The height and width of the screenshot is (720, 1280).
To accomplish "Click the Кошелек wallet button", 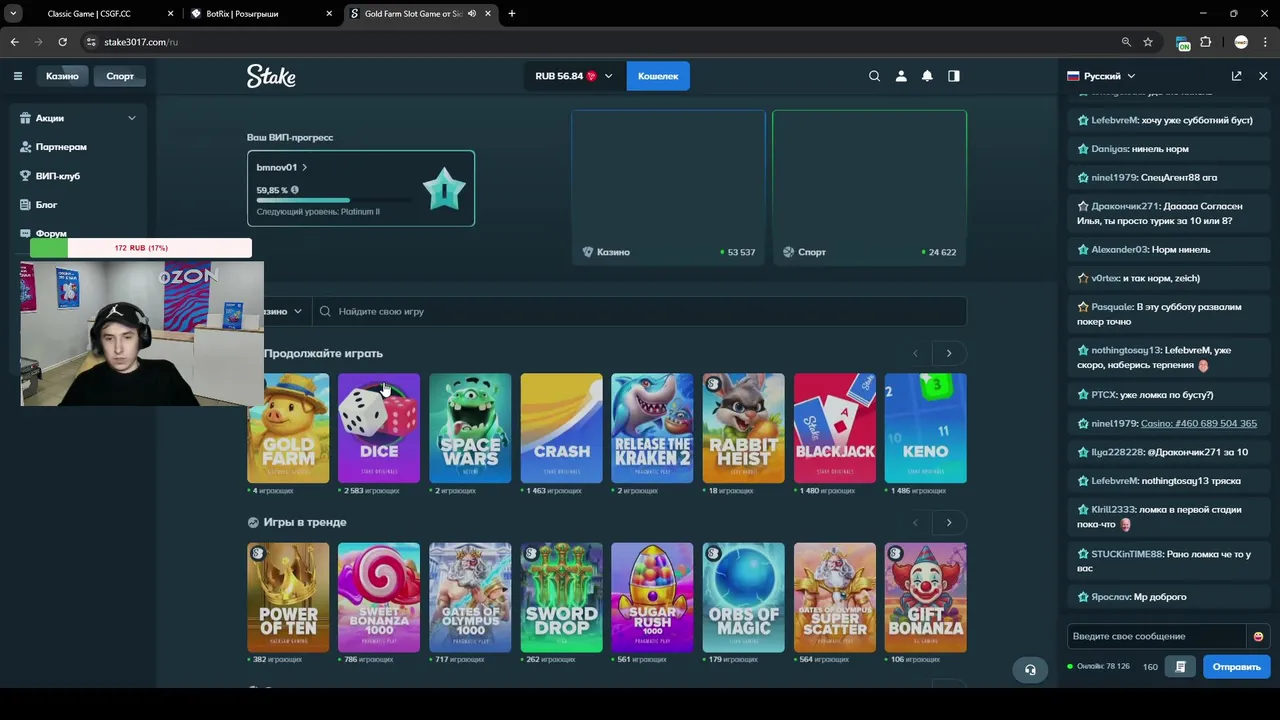I will [x=658, y=76].
